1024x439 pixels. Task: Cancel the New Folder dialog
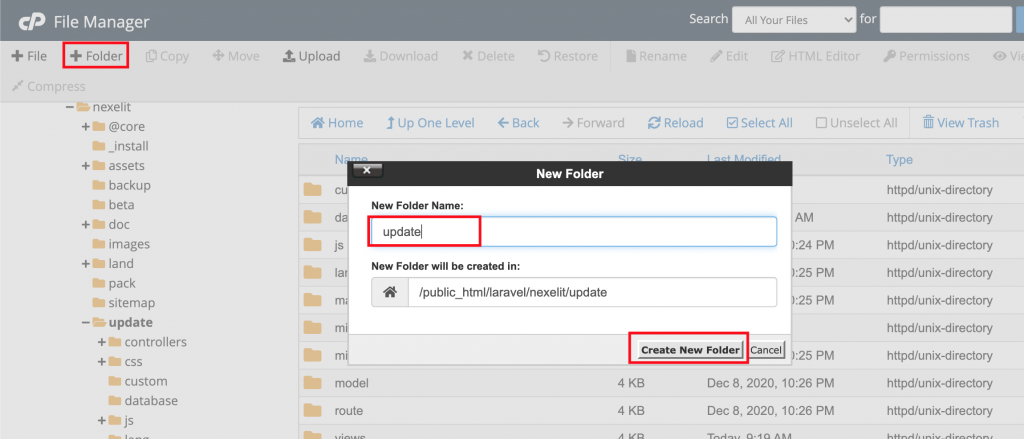point(765,350)
